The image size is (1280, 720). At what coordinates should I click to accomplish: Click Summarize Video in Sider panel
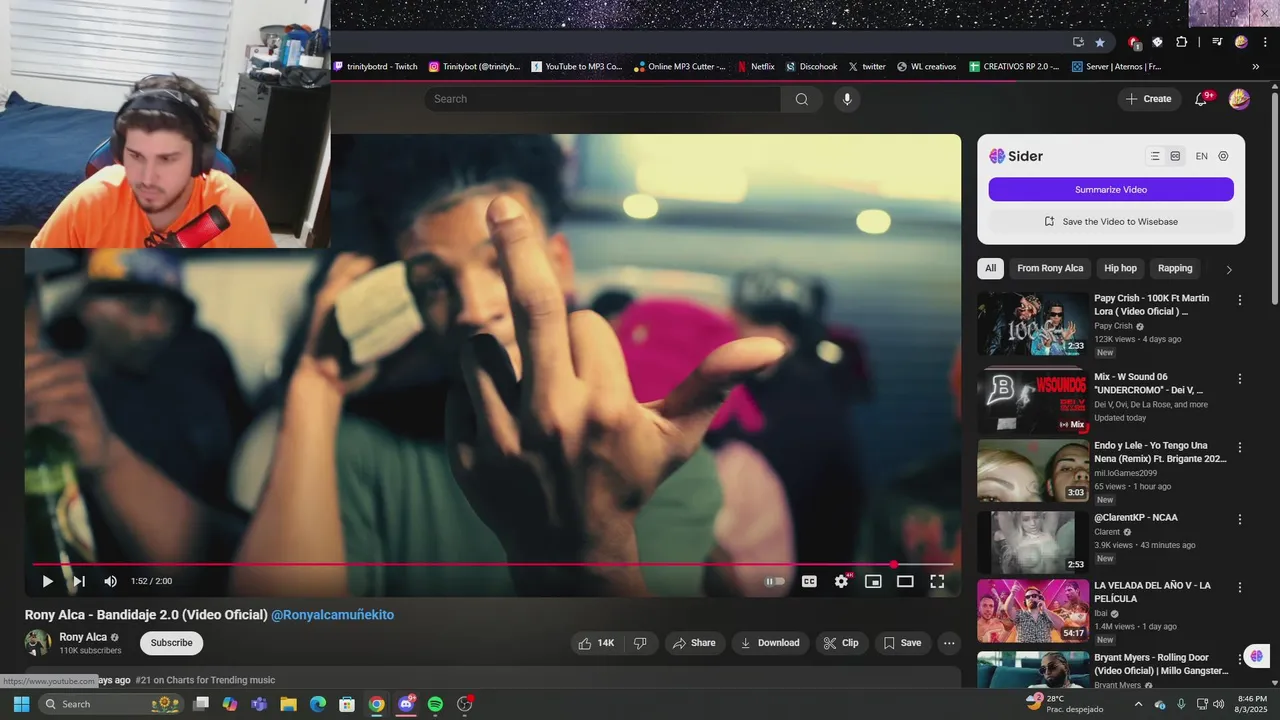[x=1111, y=190]
